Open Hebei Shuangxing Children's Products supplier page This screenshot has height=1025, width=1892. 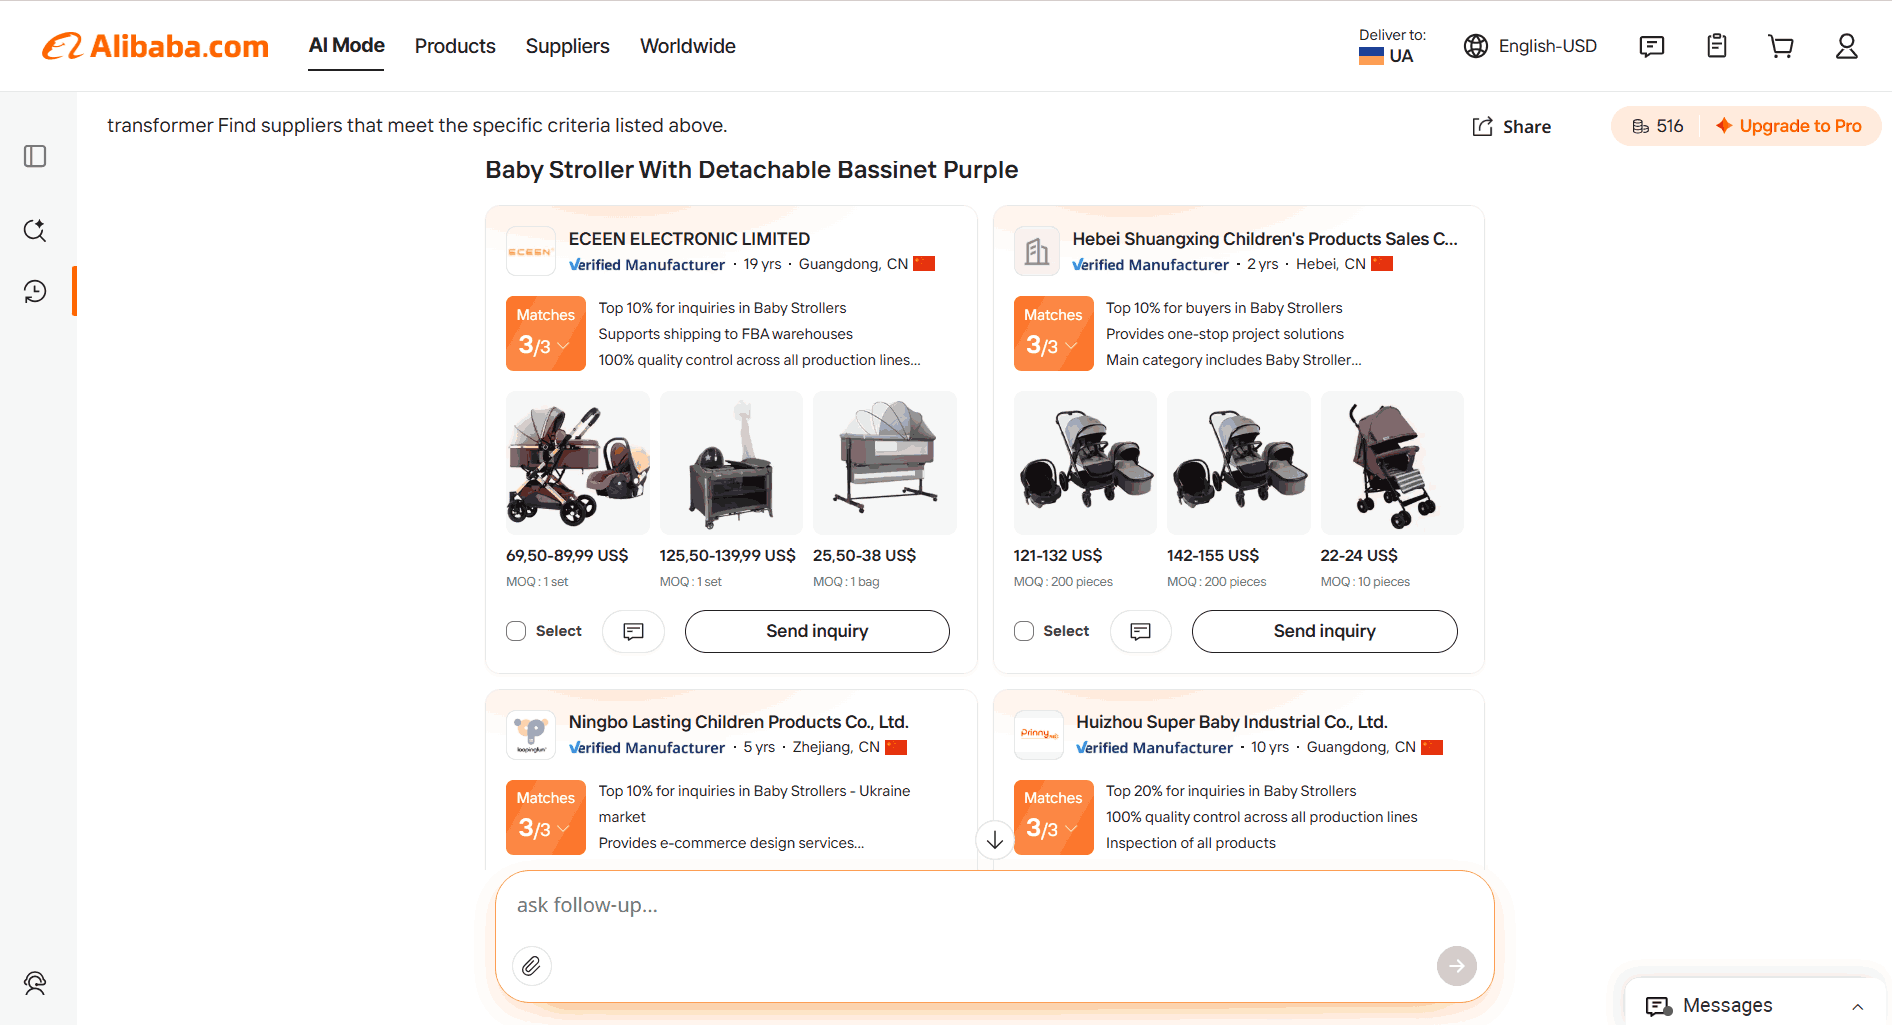[1265, 239]
